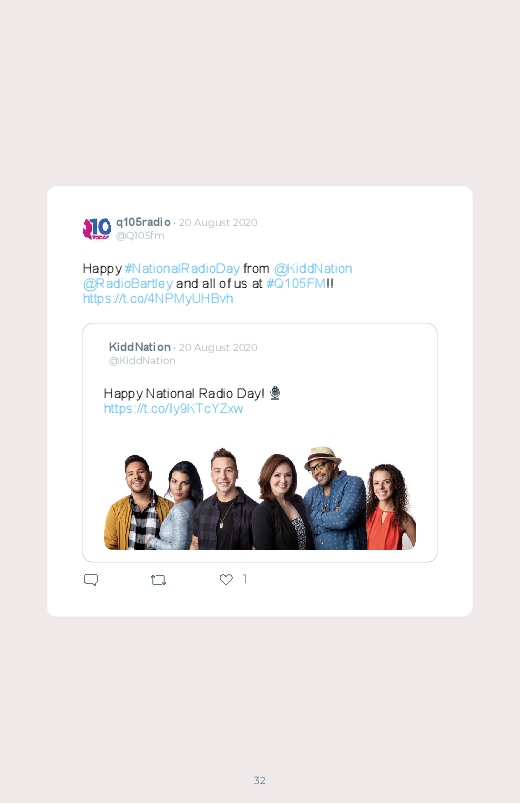The image size is (520, 803).
Task: Like the tweet with heart icon
Action: 226,579
